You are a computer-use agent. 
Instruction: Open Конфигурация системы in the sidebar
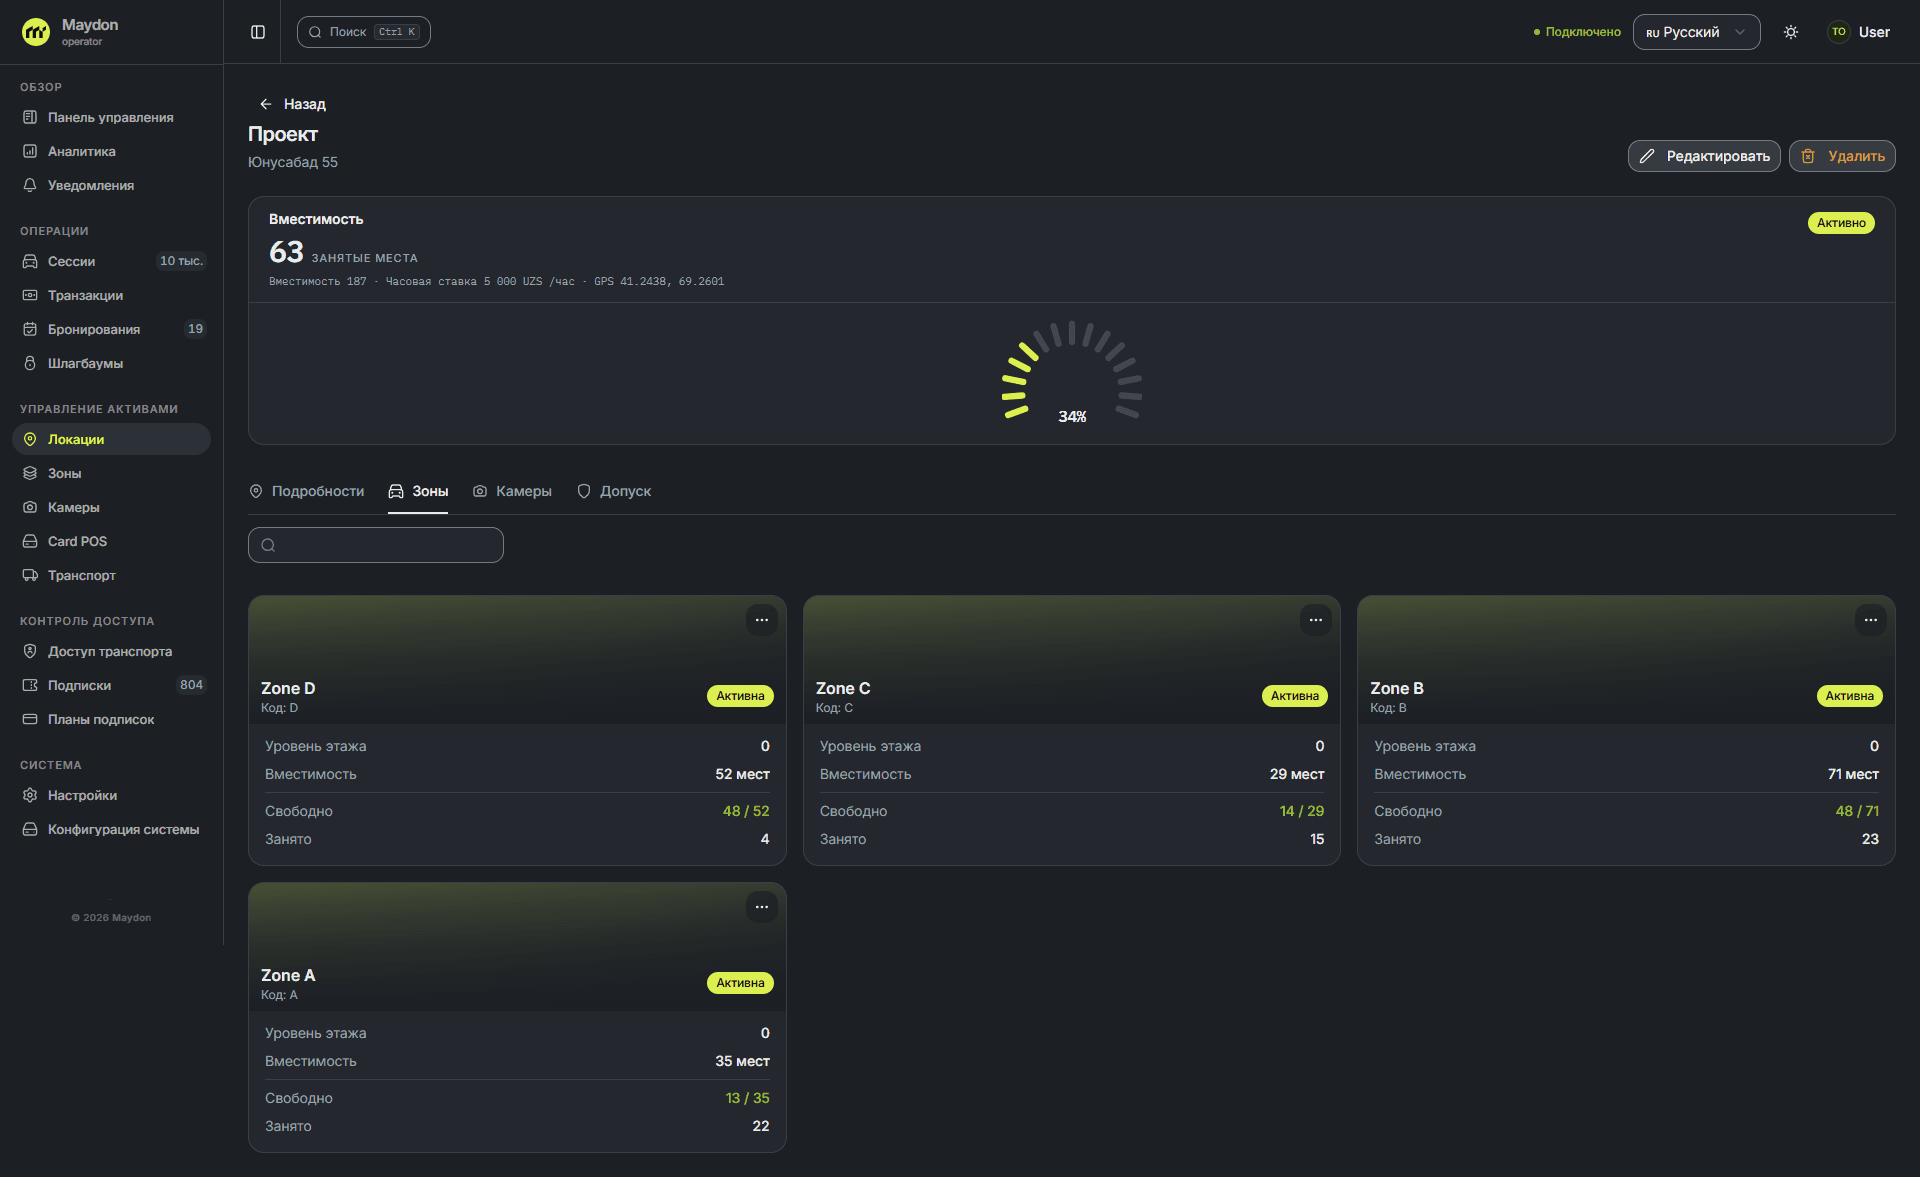[111, 830]
